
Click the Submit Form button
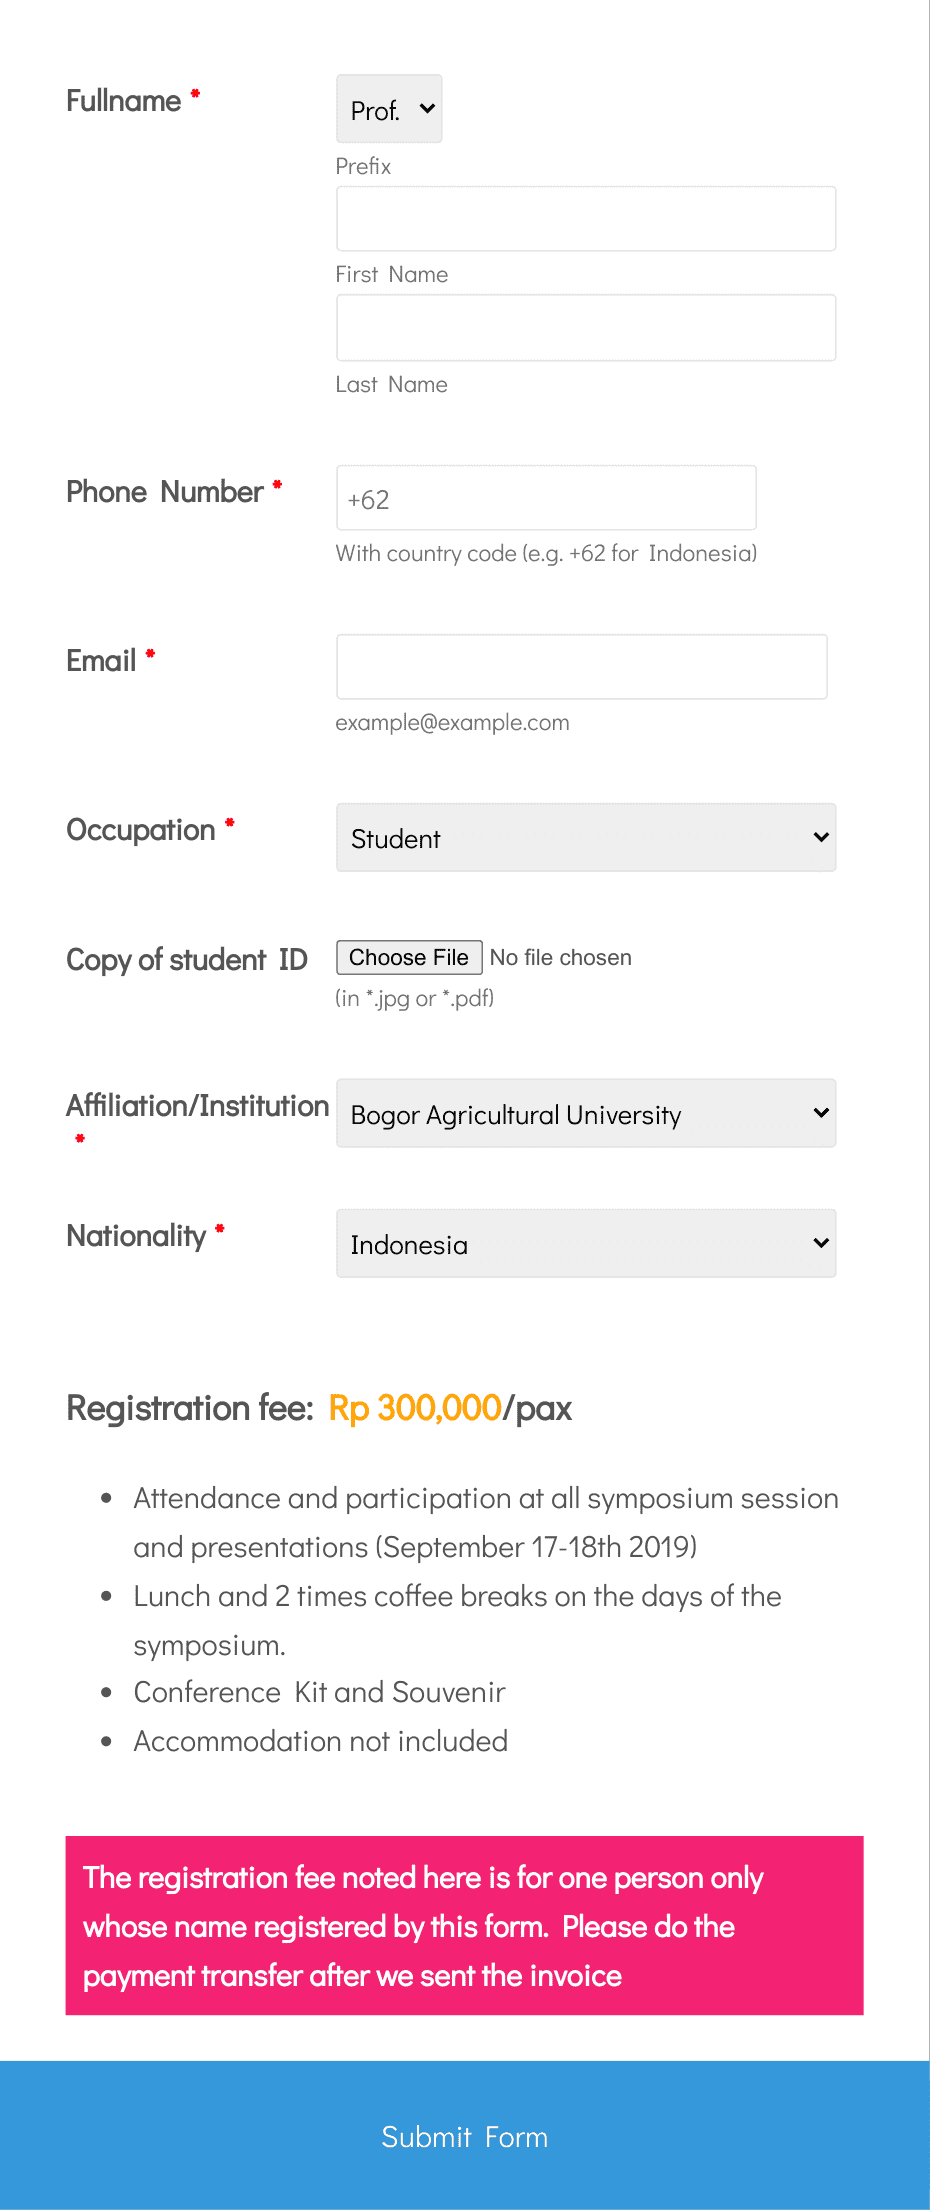tap(465, 2136)
